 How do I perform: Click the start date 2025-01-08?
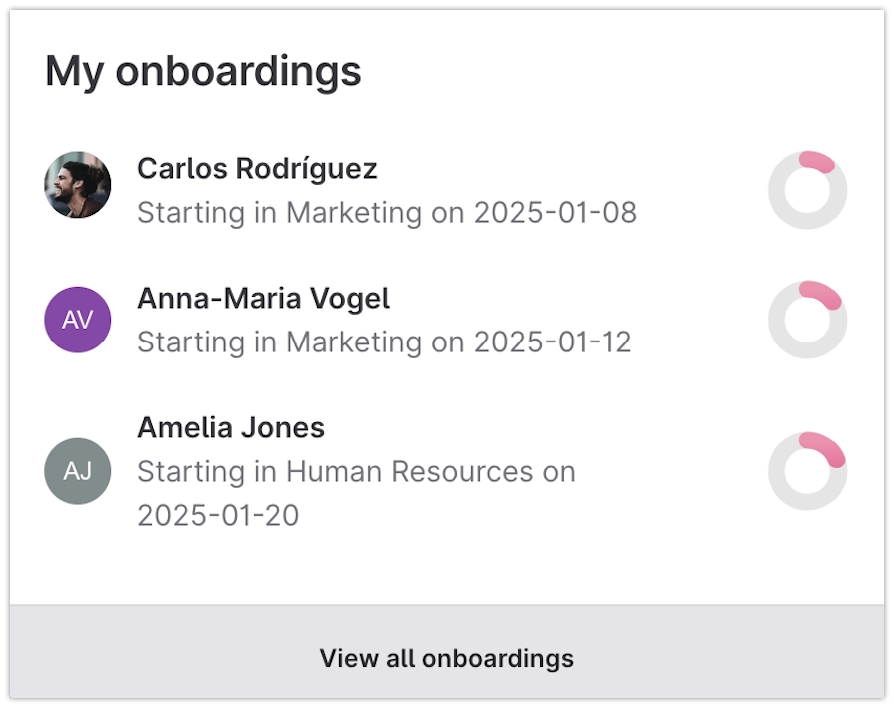pos(555,213)
